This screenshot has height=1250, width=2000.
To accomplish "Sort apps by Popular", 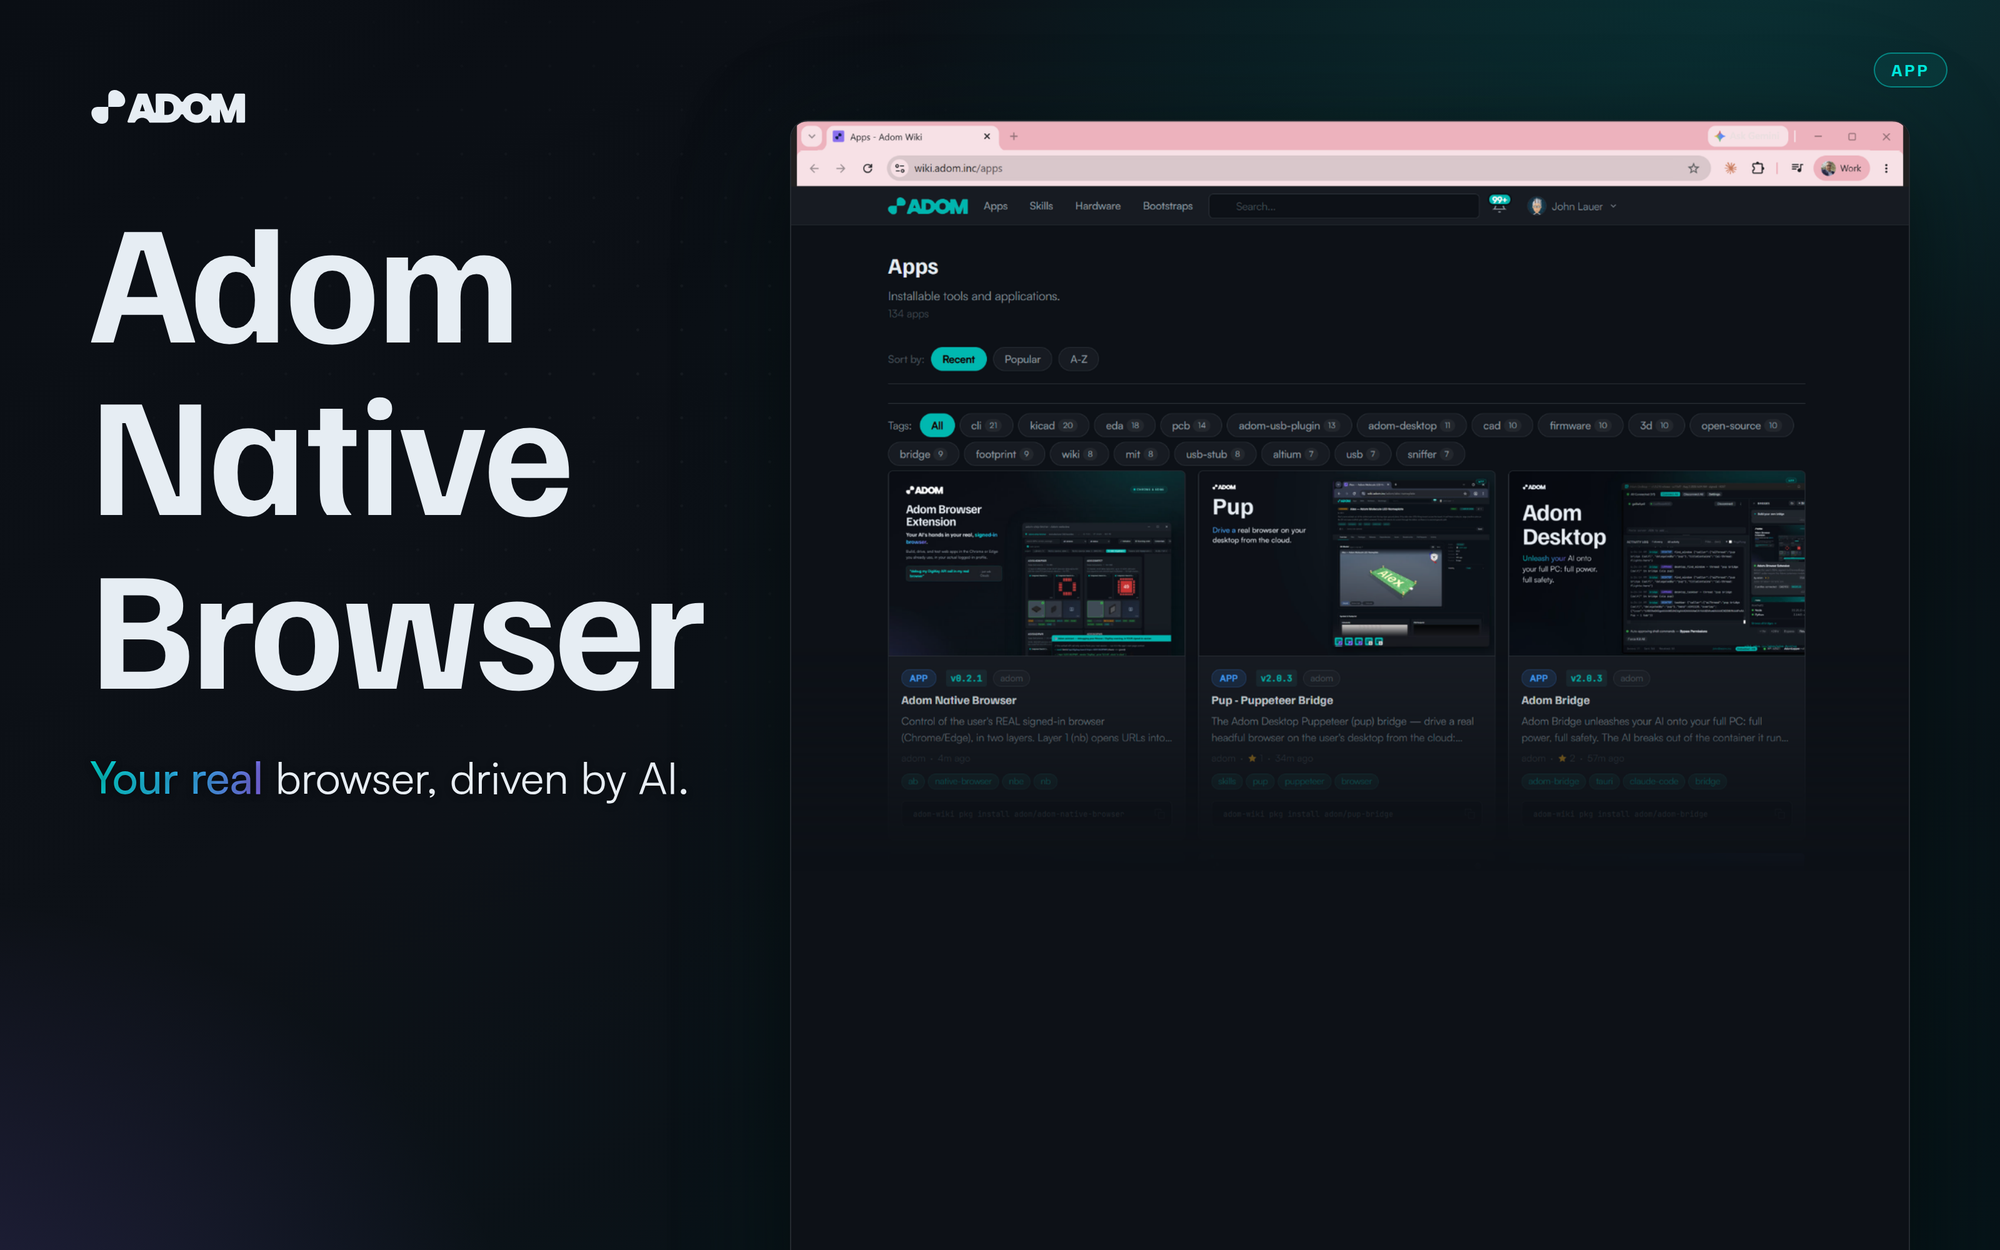I will [1022, 359].
